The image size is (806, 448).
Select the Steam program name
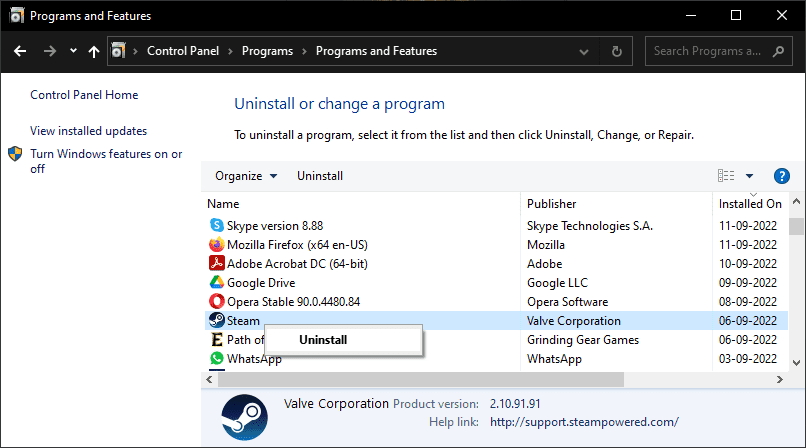tap(243, 321)
